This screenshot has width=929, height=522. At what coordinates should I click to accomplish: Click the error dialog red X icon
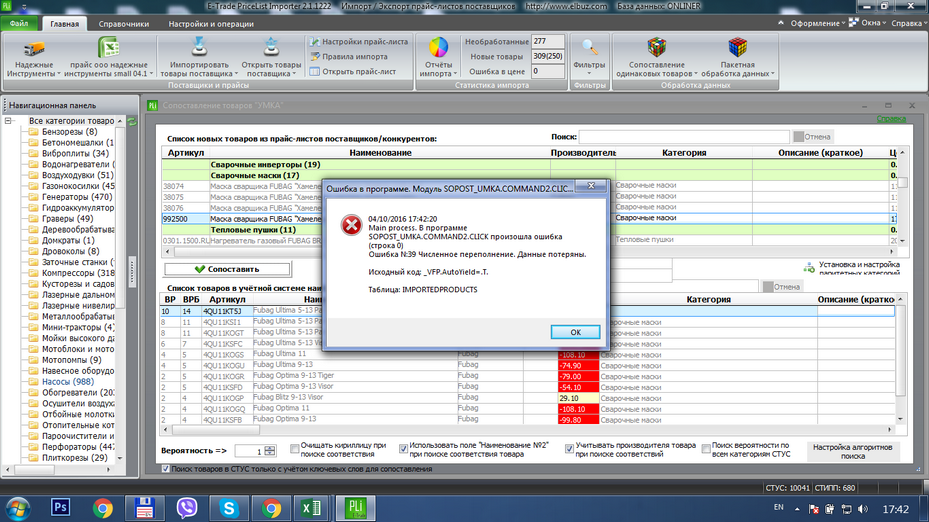(x=351, y=225)
